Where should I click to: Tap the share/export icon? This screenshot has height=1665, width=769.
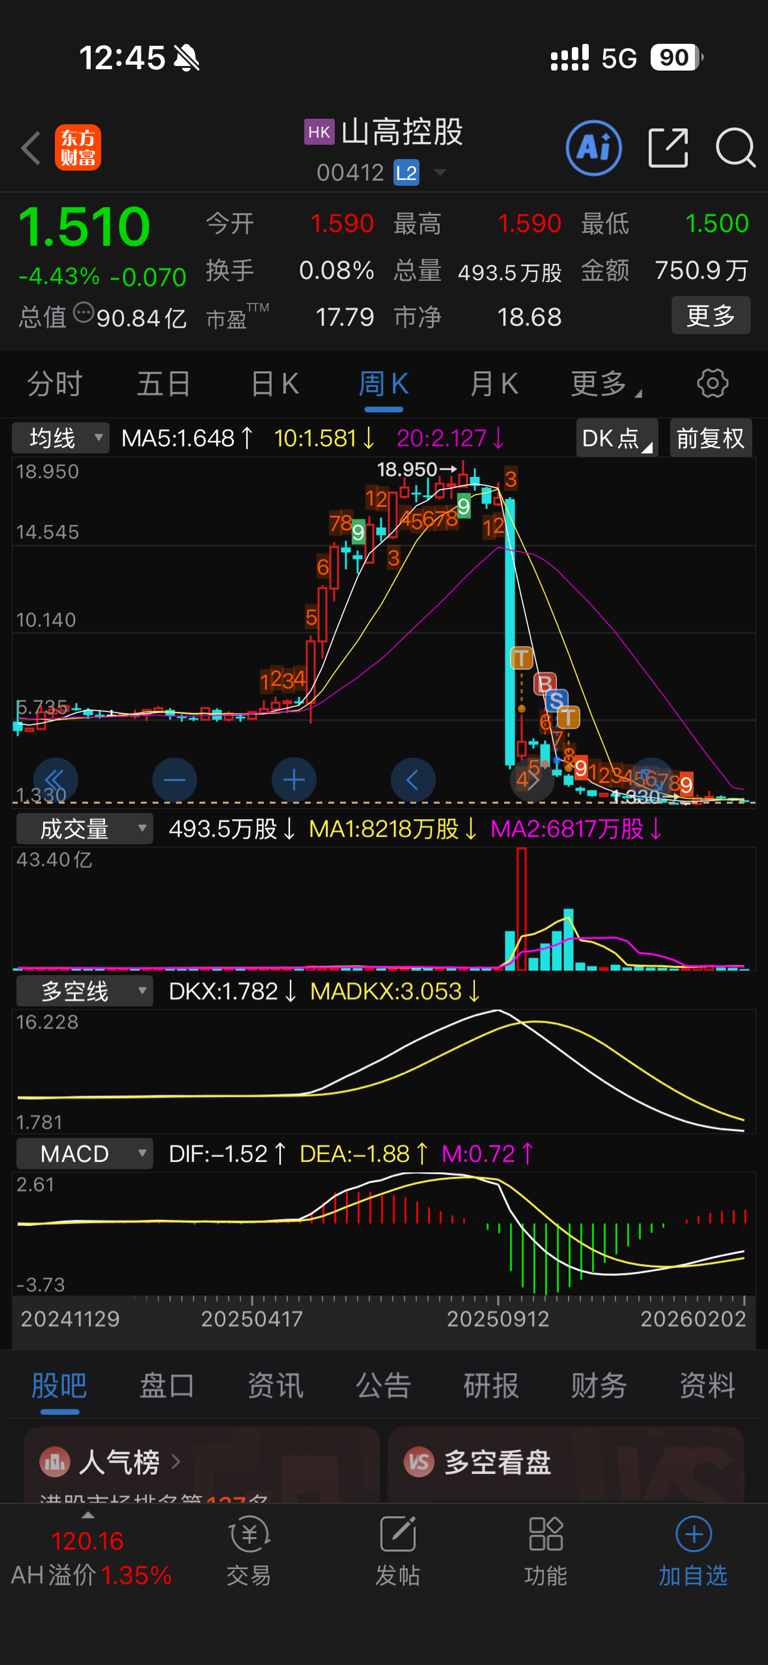pyautogui.click(x=668, y=148)
